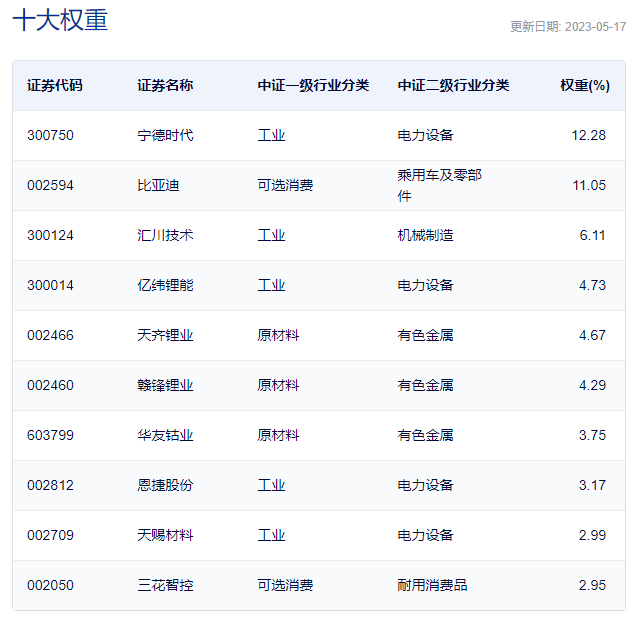Click the 证券名称 column header
Image resolution: width=630 pixels, height=619 pixels.
[165, 86]
